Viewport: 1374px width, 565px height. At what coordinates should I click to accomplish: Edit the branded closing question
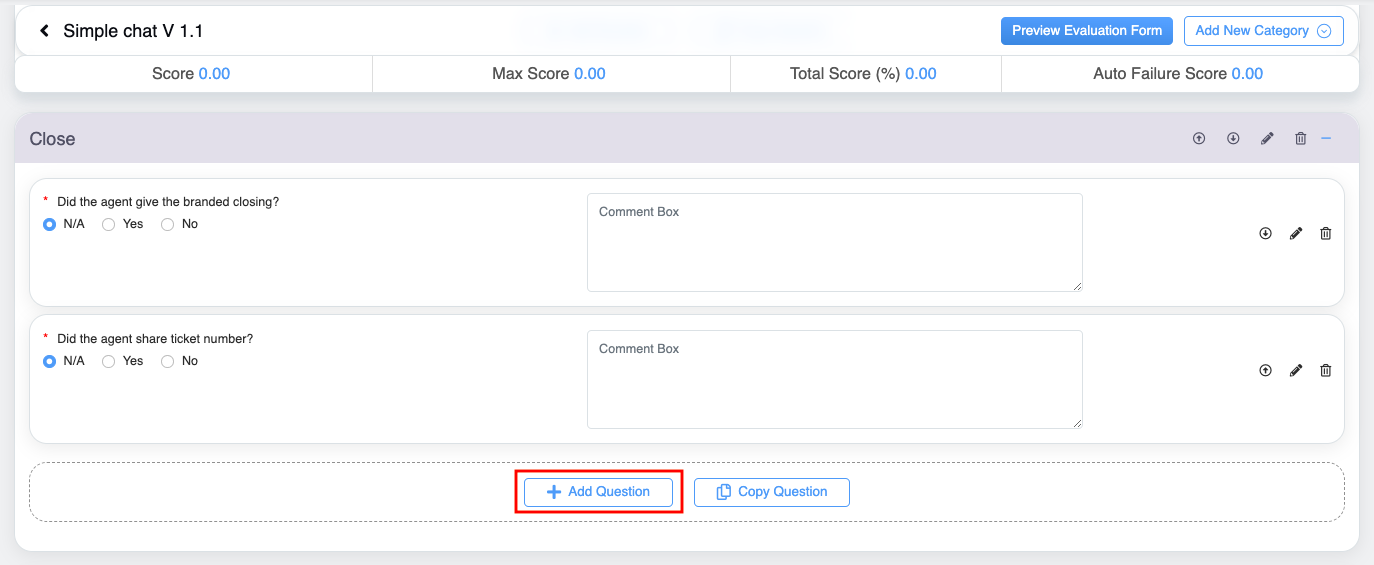[x=1296, y=234]
